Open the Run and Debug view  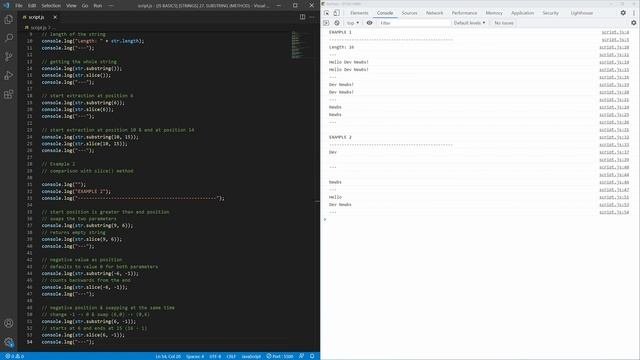[x=9, y=75]
